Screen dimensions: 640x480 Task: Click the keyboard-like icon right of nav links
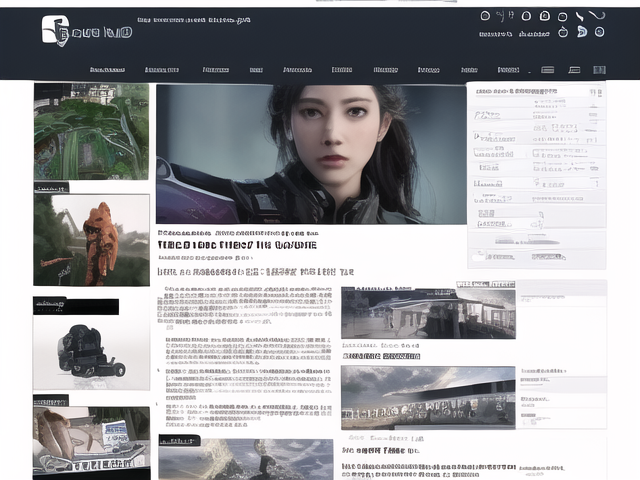[x=547, y=70]
